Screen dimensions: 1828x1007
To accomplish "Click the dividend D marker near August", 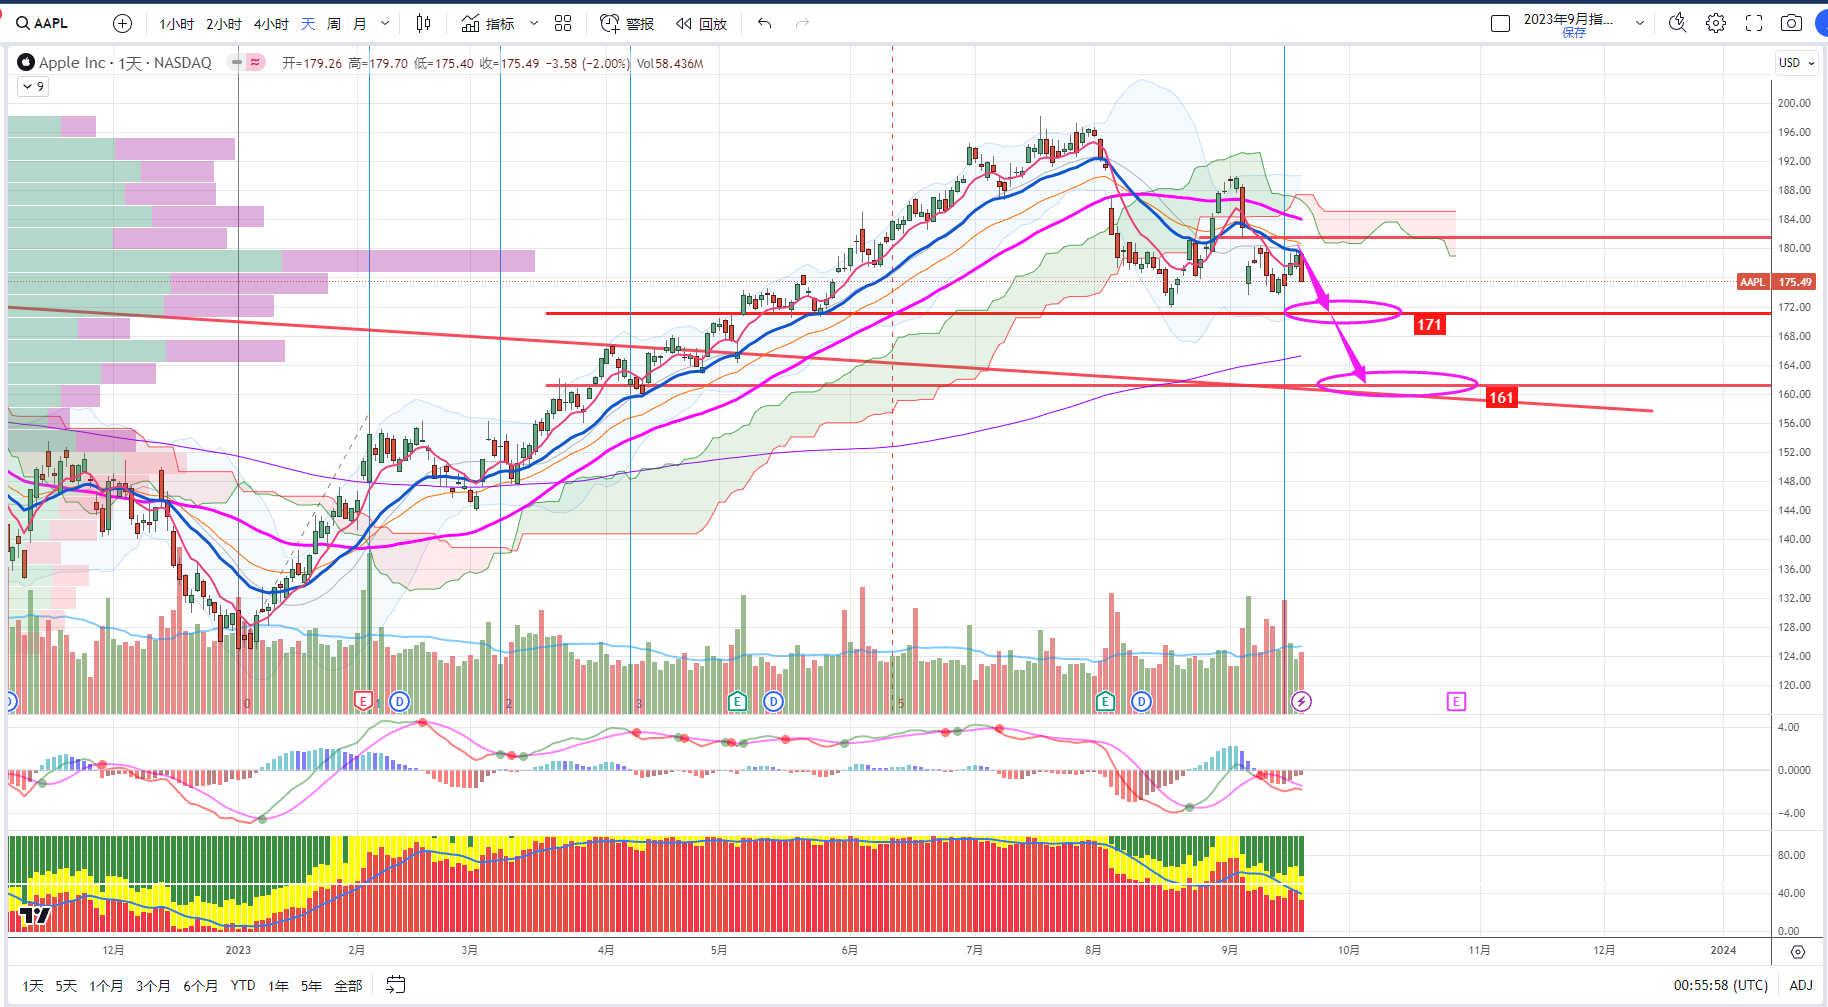I will point(1141,701).
